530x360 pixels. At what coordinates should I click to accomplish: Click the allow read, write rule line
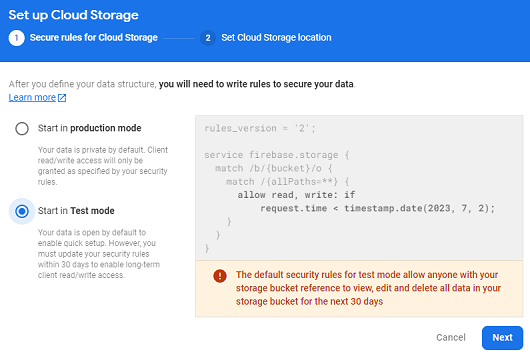coord(296,195)
